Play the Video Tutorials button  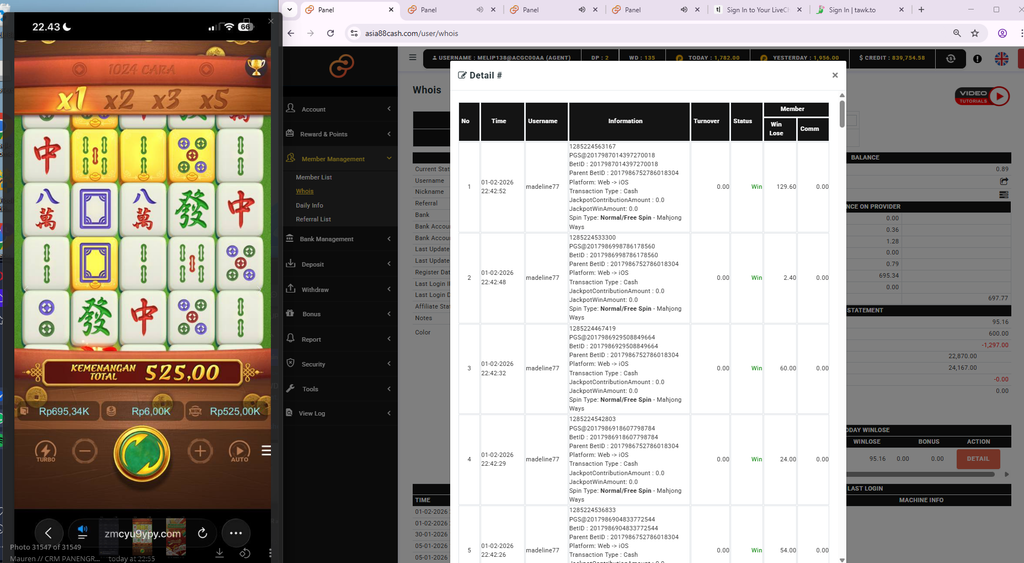click(x=982, y=96)
